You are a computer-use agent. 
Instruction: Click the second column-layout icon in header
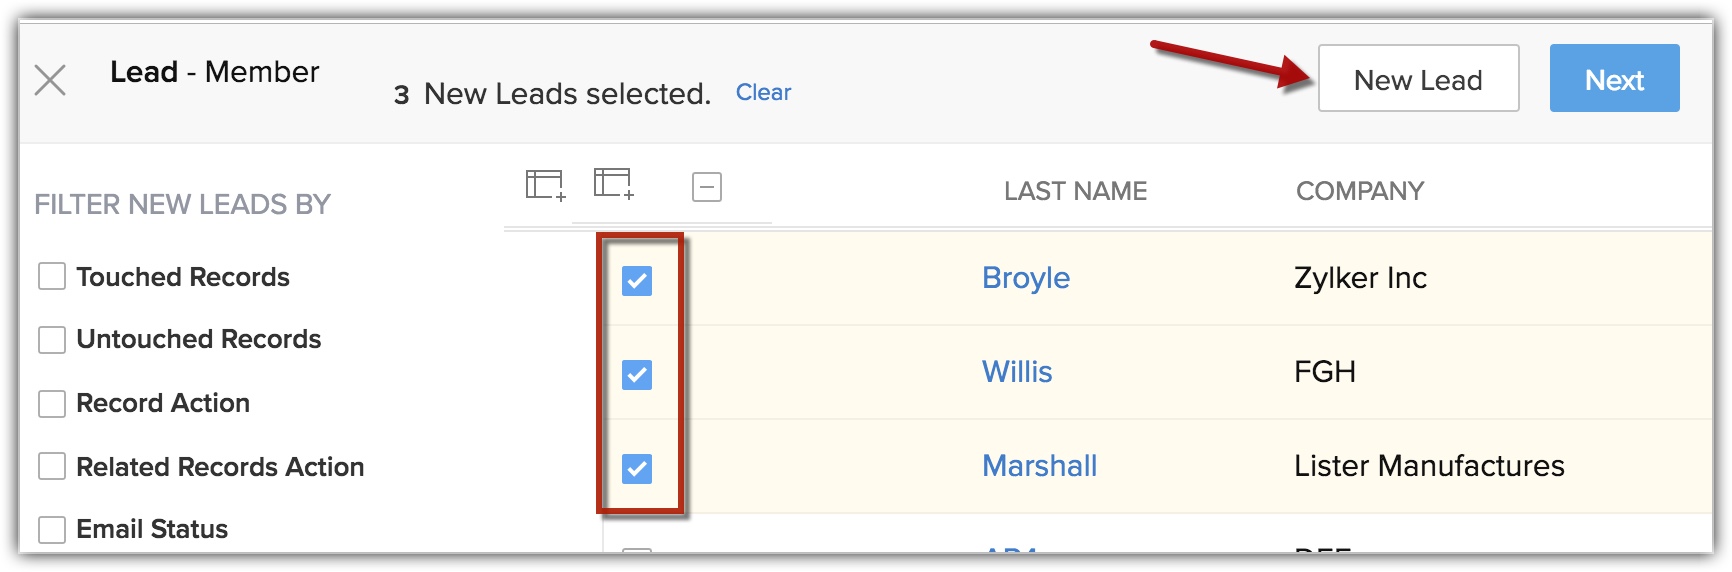(613, 184)
